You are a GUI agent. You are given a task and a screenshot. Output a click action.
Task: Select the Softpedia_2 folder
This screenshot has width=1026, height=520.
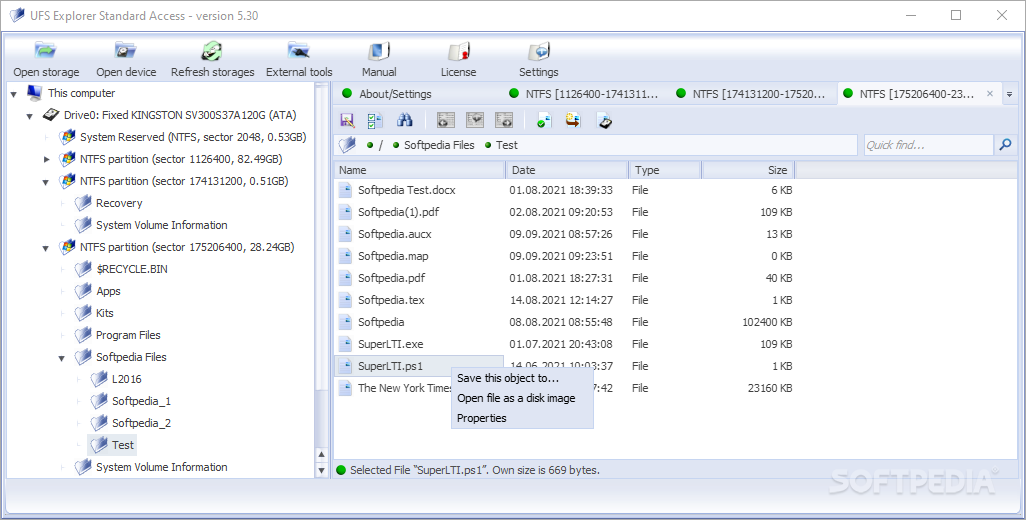[141, 423]
